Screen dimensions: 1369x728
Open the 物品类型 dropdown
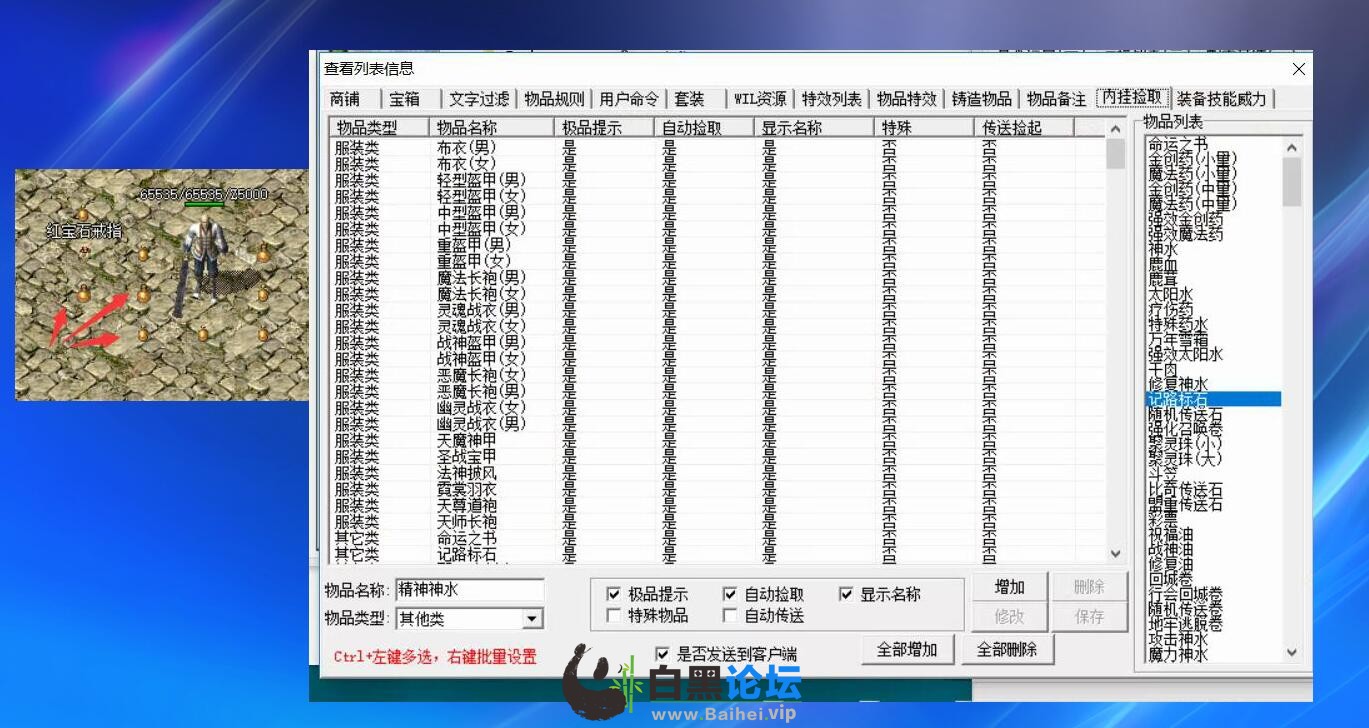pyautogui.click(x=533, y=619)
